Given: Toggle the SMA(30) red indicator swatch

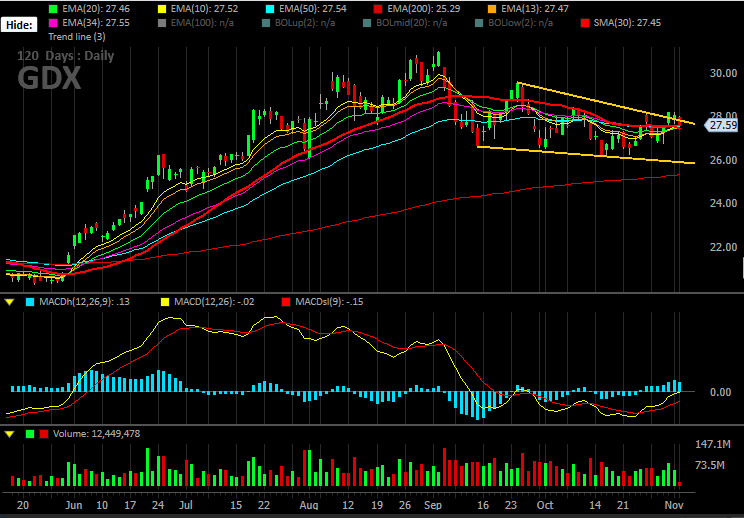Looking at the screenshot, I should pos(585,22).
